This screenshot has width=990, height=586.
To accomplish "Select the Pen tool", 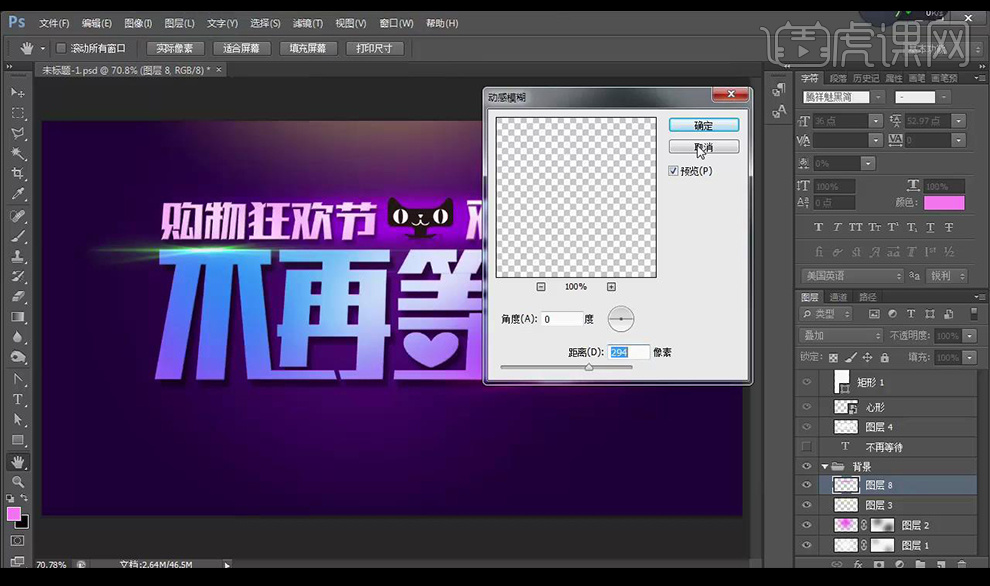I will click(x=18, y=379).
